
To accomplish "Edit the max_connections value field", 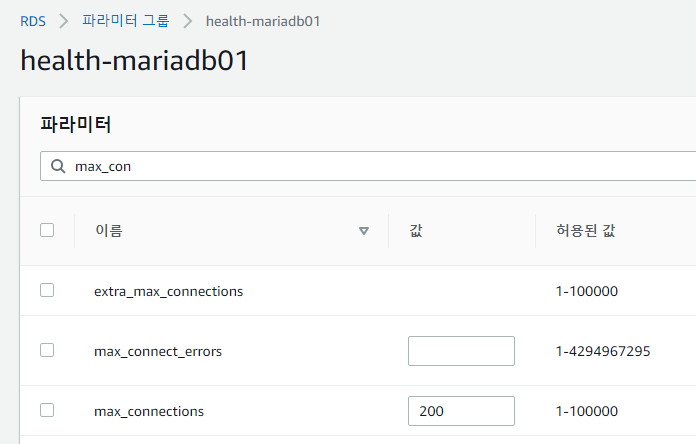I will click(461, 411).
